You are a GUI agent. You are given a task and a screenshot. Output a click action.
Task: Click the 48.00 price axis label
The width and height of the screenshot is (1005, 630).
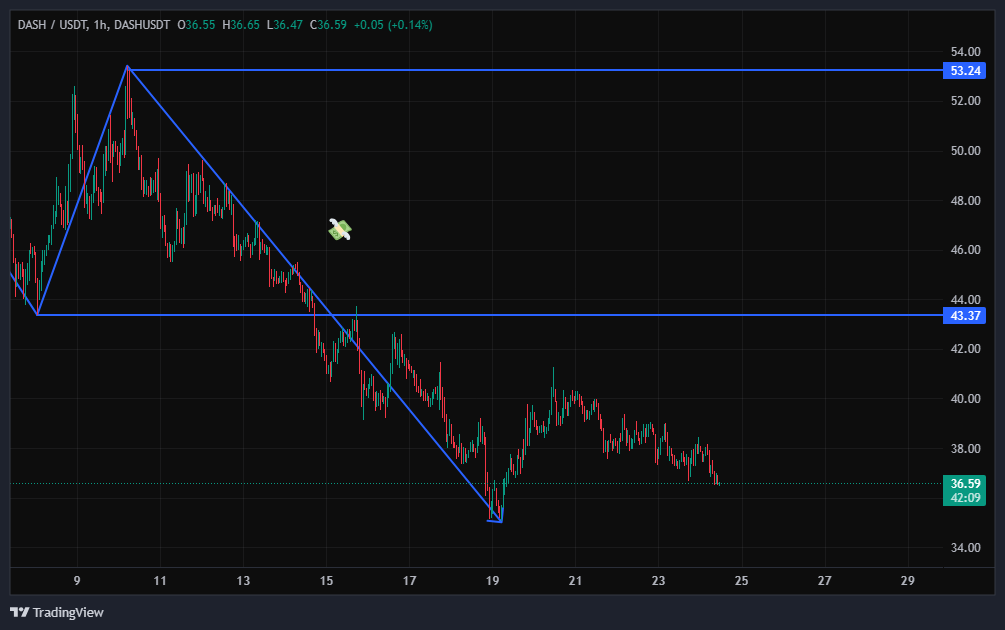tap(965, 201)
